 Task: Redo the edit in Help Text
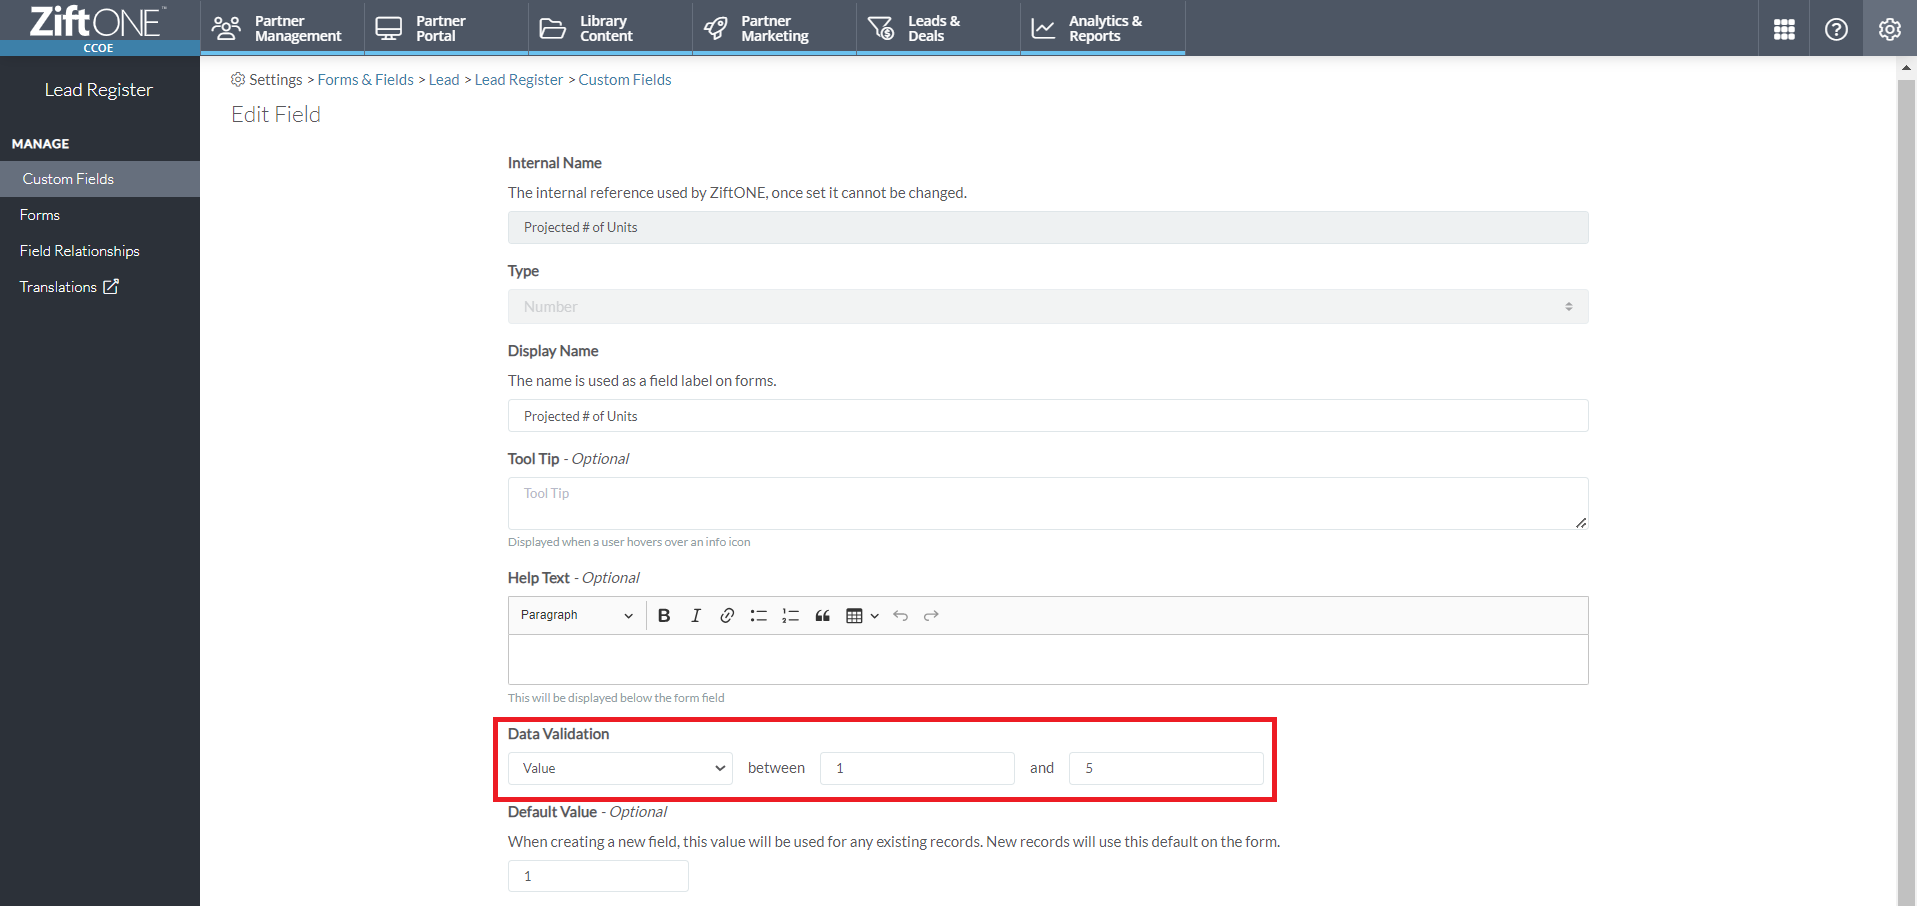pyautogui.click(x=931, y=615)
